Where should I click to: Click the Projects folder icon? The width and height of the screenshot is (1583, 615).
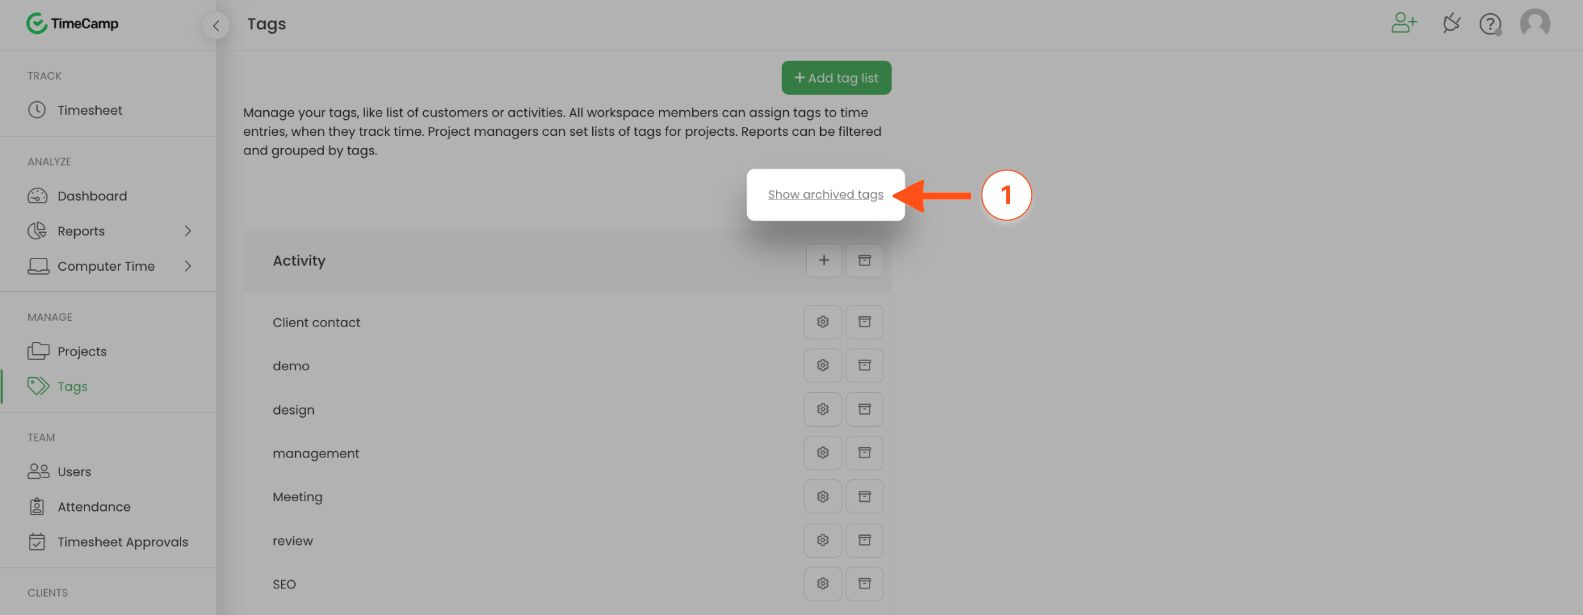click(38, 351)
